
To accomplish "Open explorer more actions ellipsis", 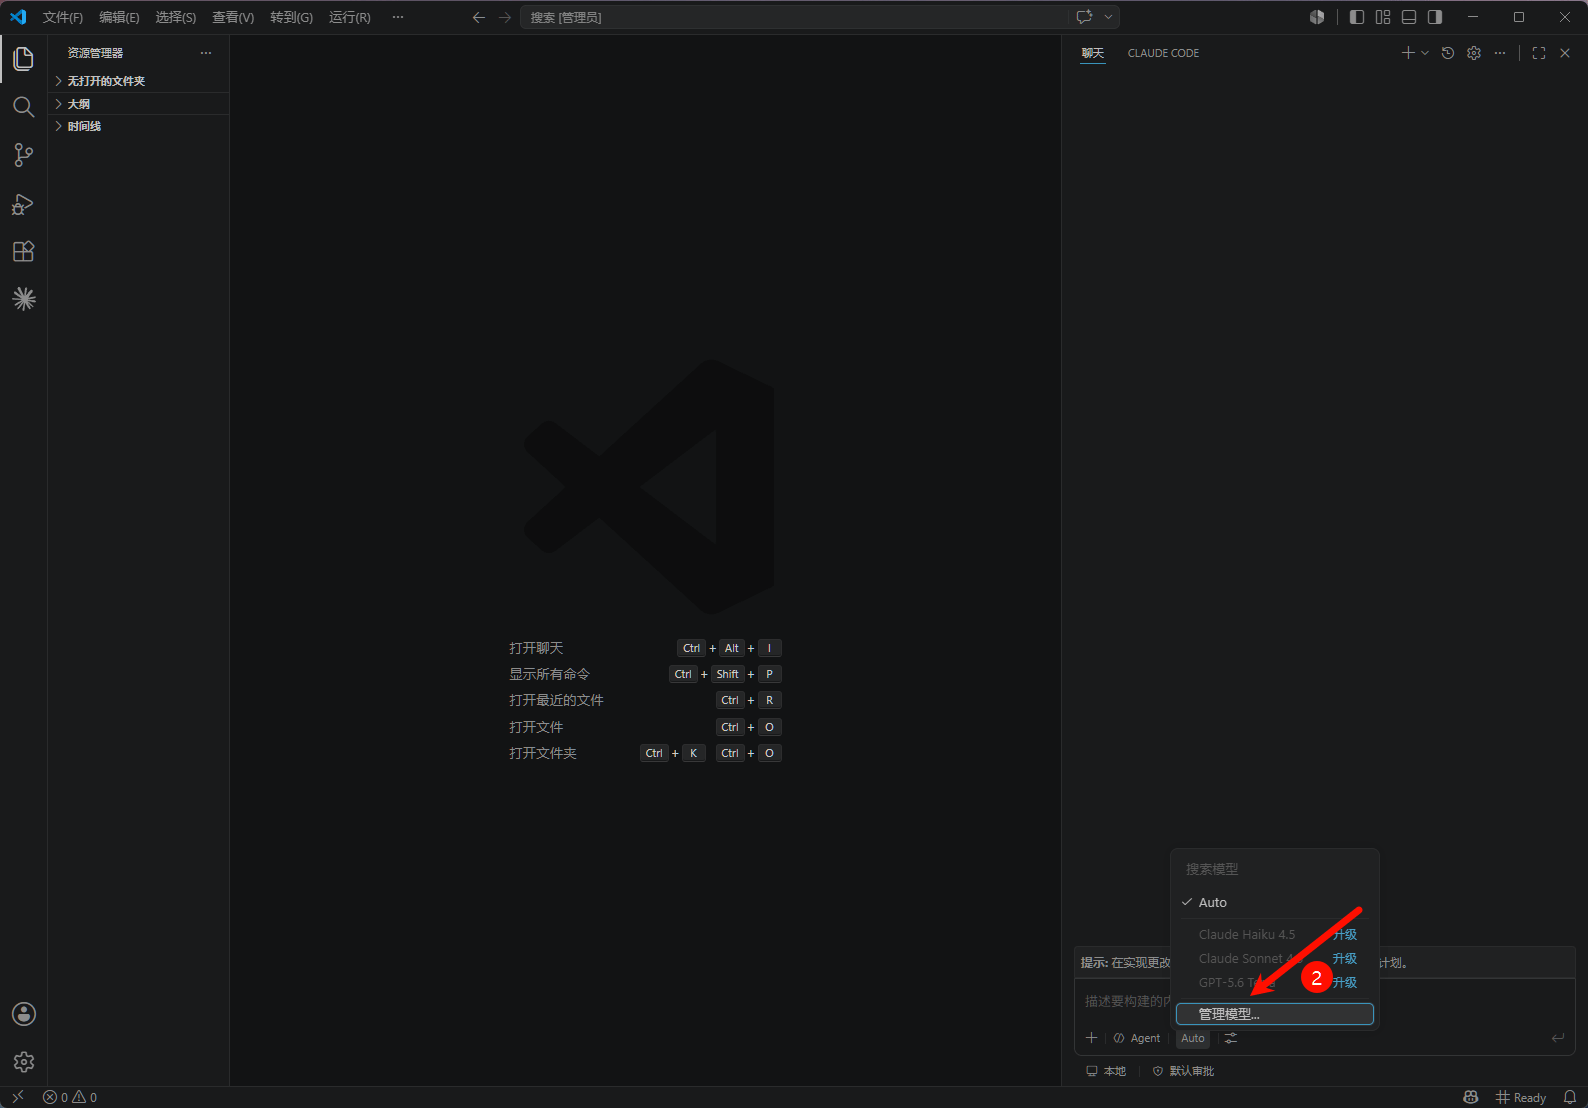I will coord(206,53).
